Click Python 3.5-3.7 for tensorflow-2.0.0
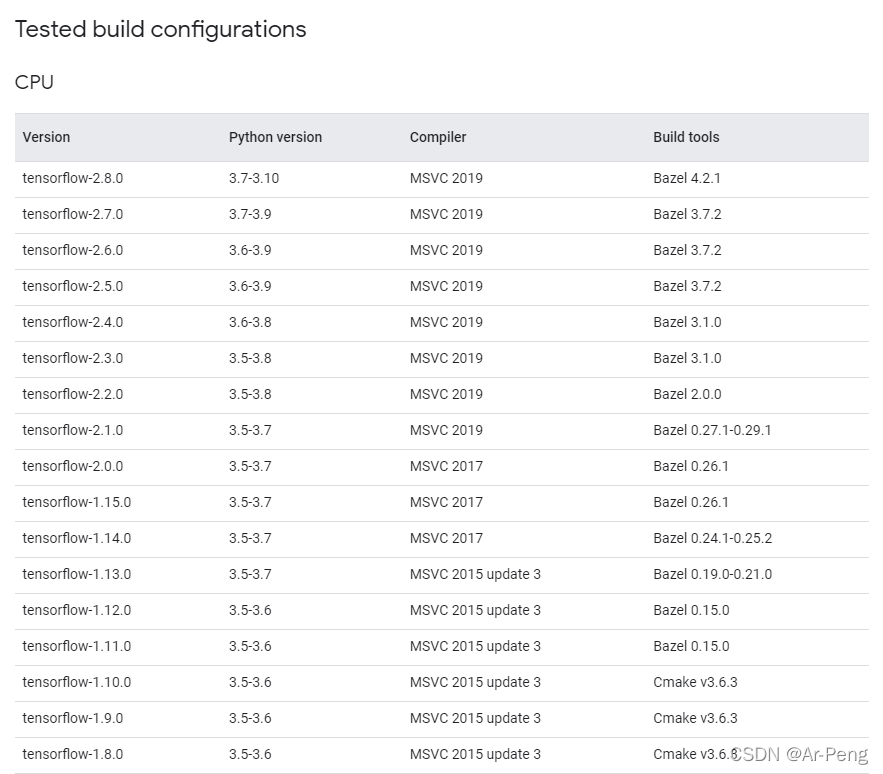The height and width of the screenshot is (774, 883). [x=250, y=466]
